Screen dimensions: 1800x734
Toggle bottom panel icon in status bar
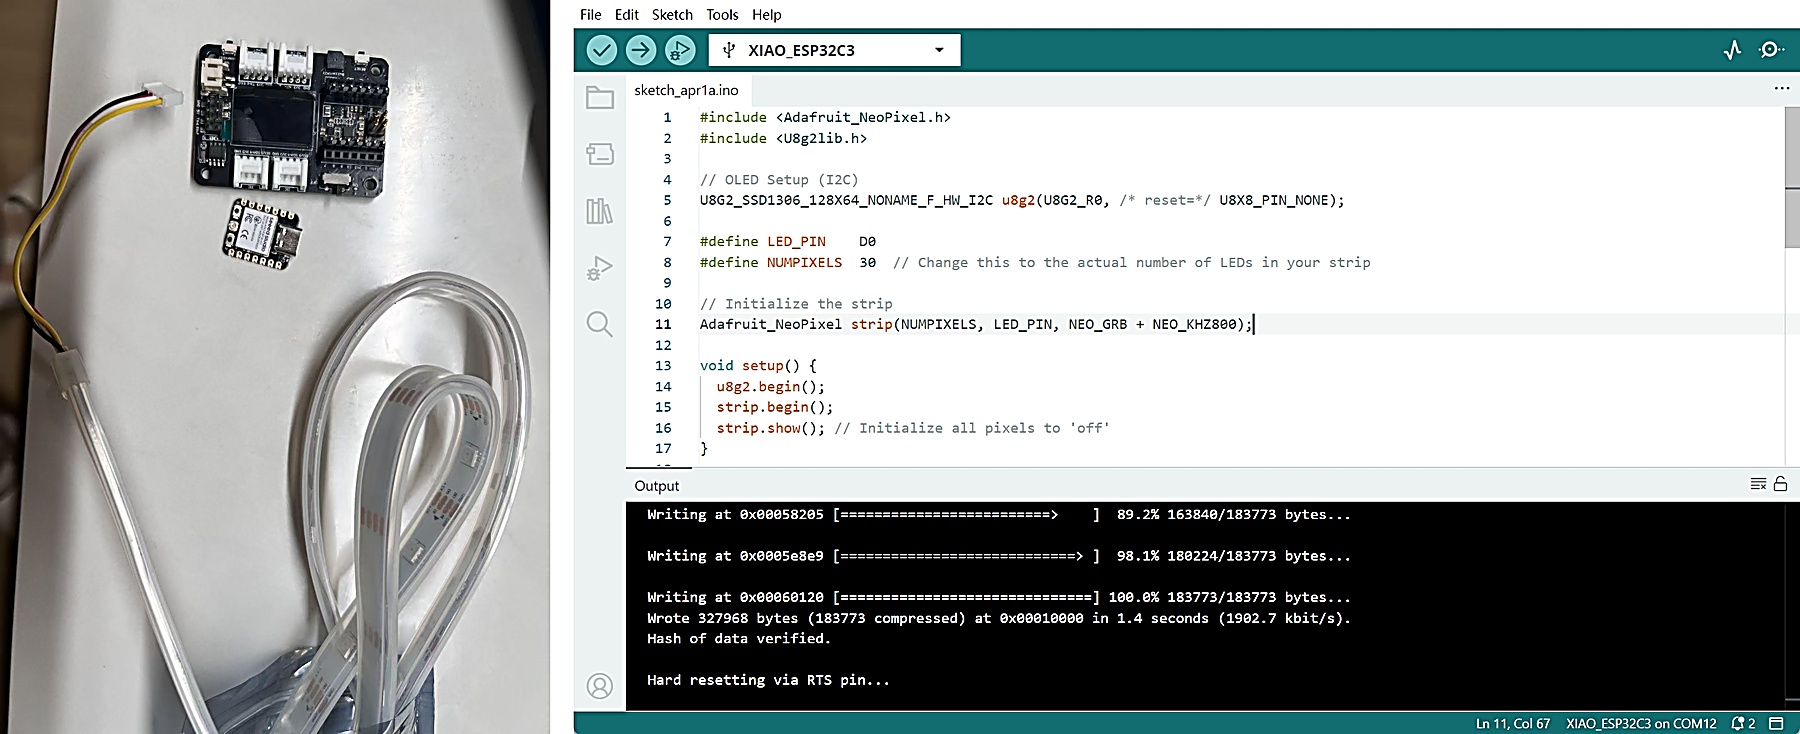click(x=1776, y=723)
